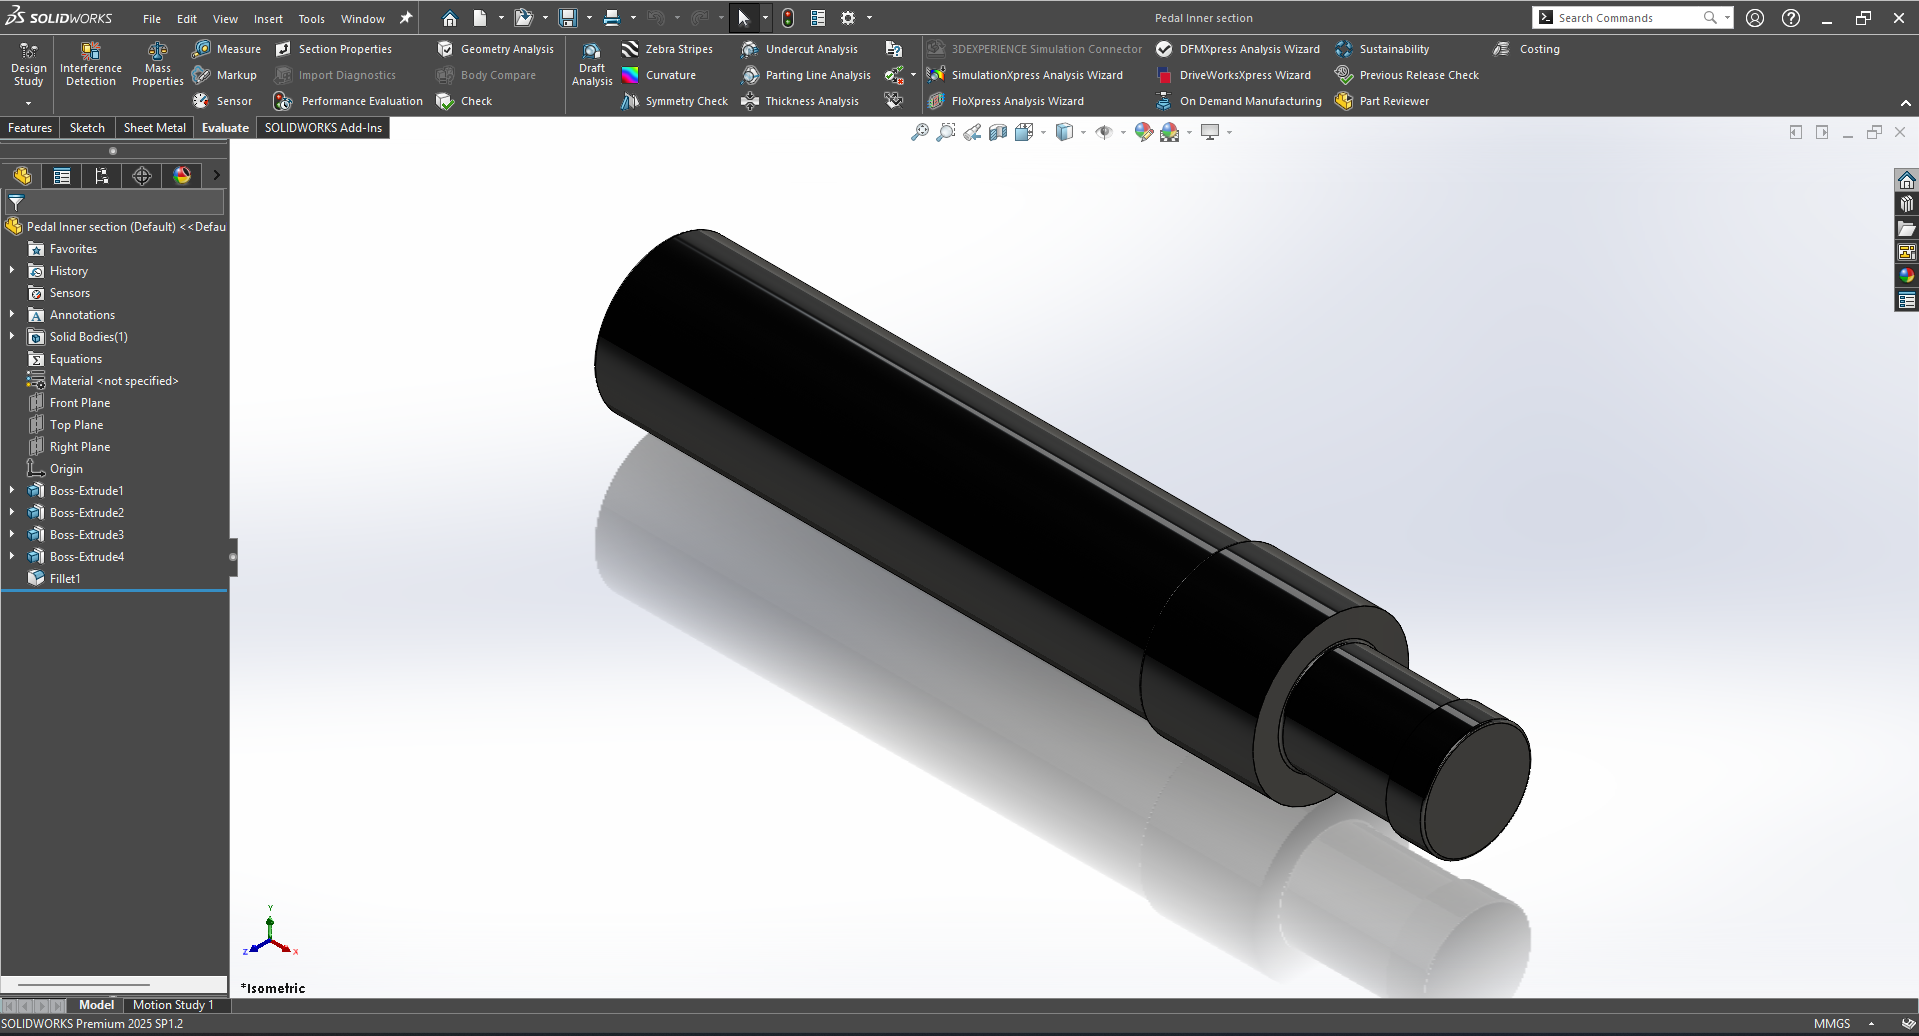The image size is (1919, 1036).
Task: Switch to the Sheet Metal tab
Action: click(154, 128)
